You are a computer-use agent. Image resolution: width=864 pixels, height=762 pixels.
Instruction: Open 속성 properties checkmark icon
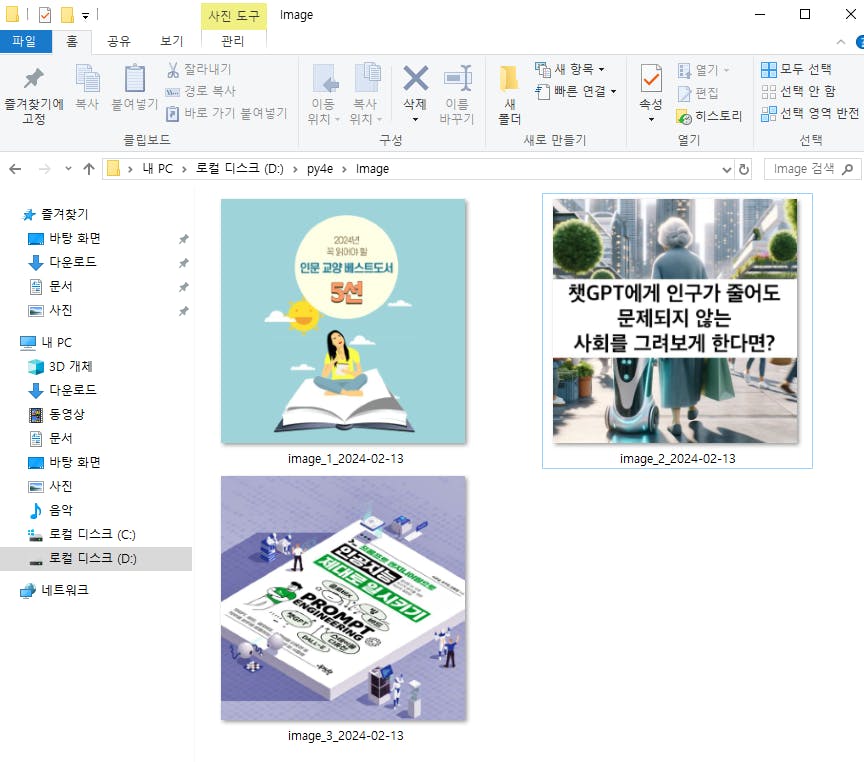(x=651, y=78)
